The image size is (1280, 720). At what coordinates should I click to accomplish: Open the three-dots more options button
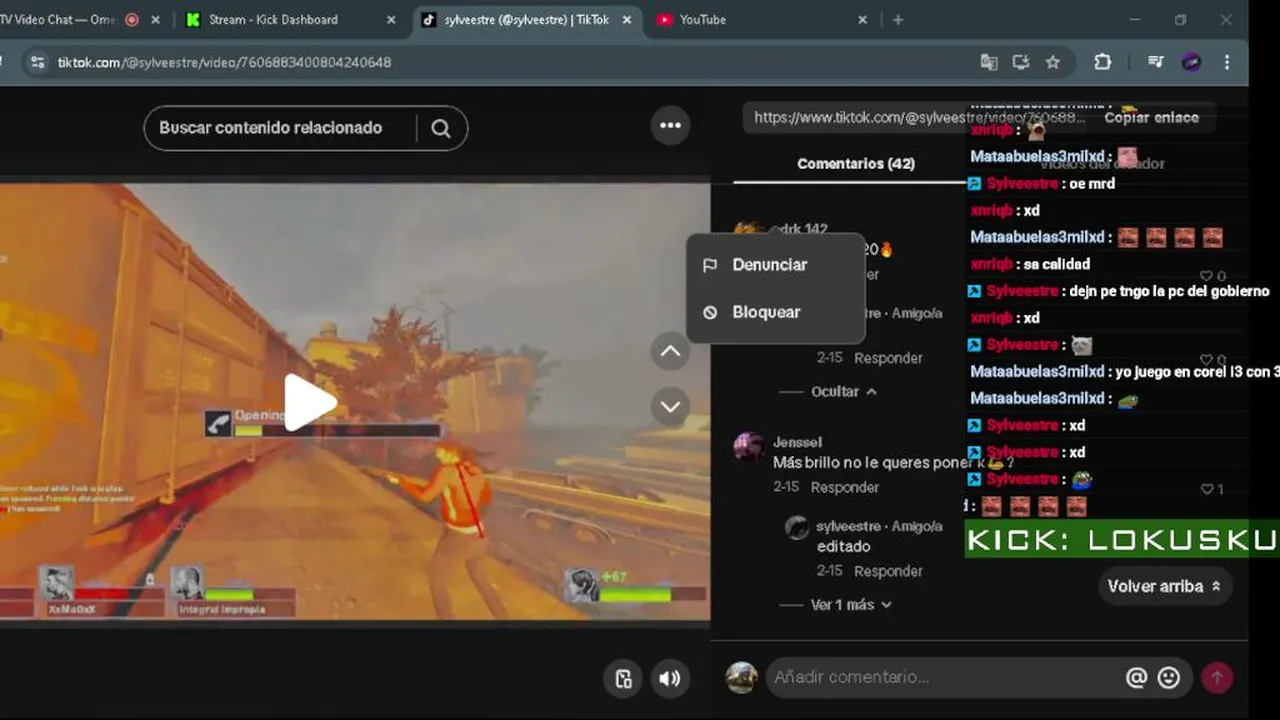(x=670, y=126)
